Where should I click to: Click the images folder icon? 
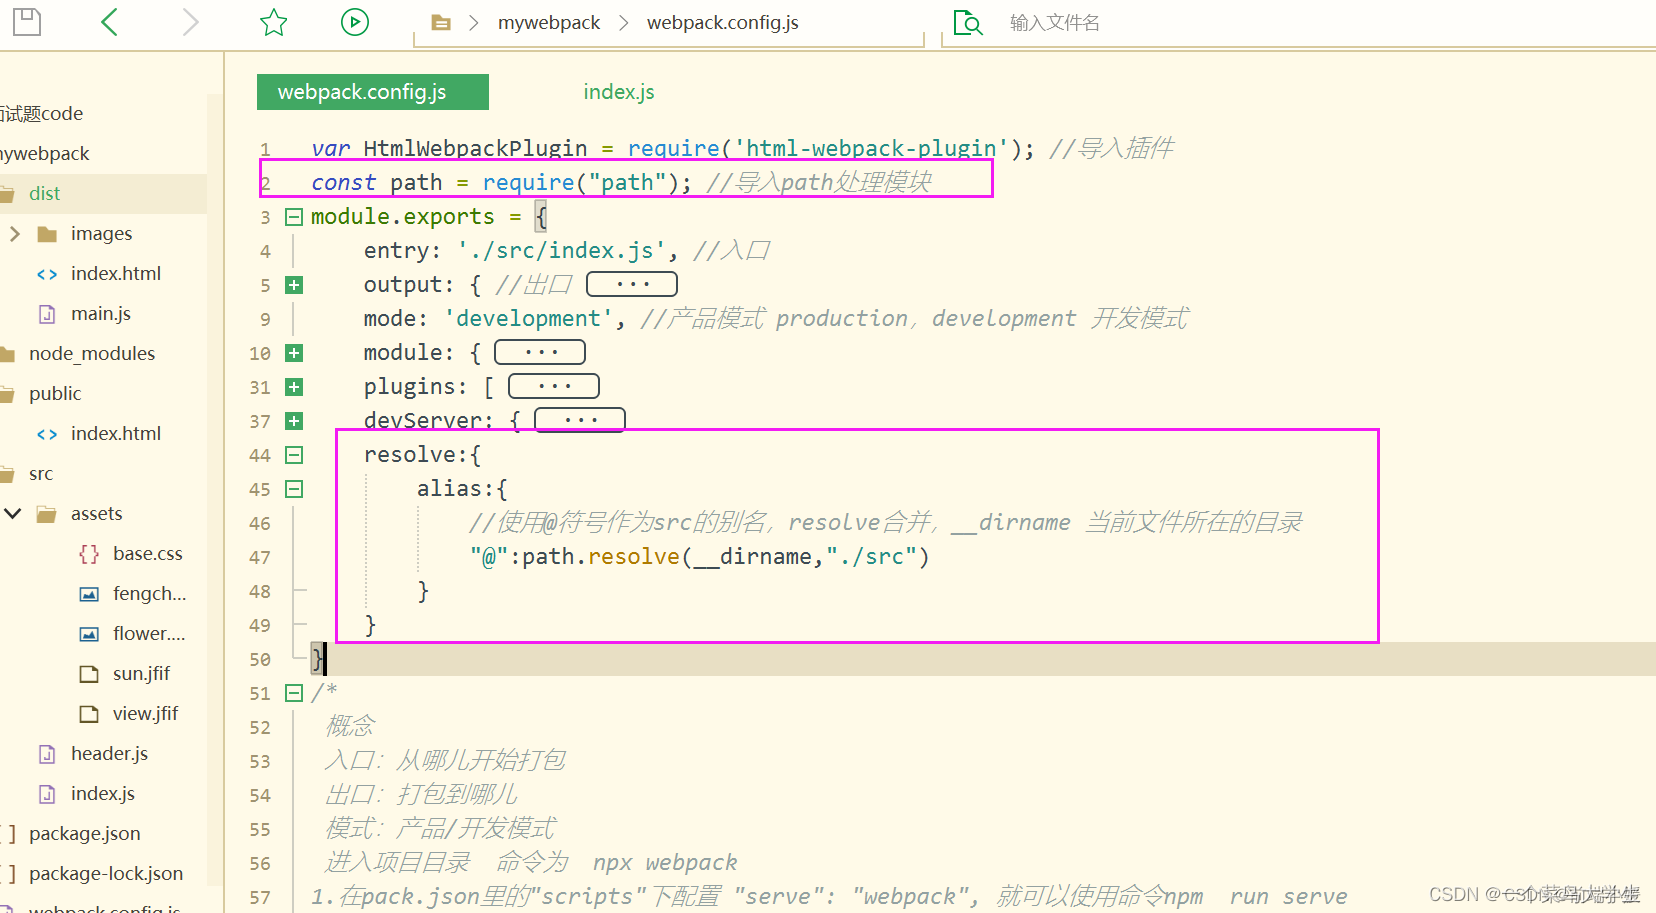(x=47, y=234)
